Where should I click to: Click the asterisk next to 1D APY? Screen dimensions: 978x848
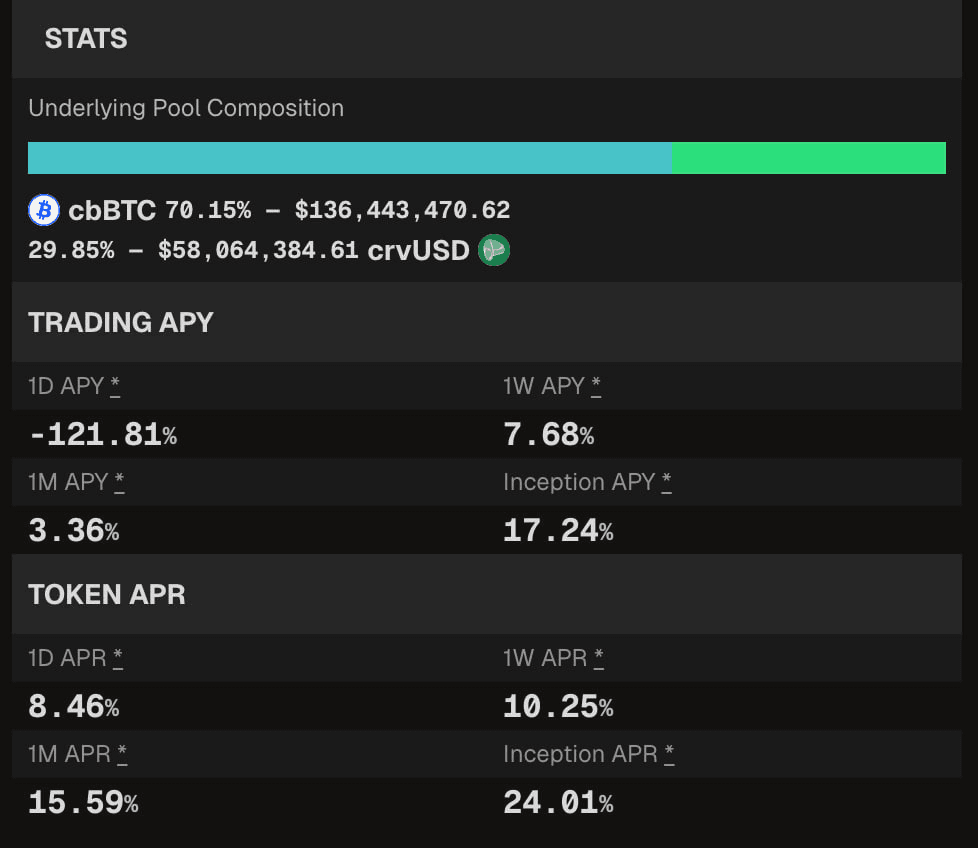coord(116,387)
